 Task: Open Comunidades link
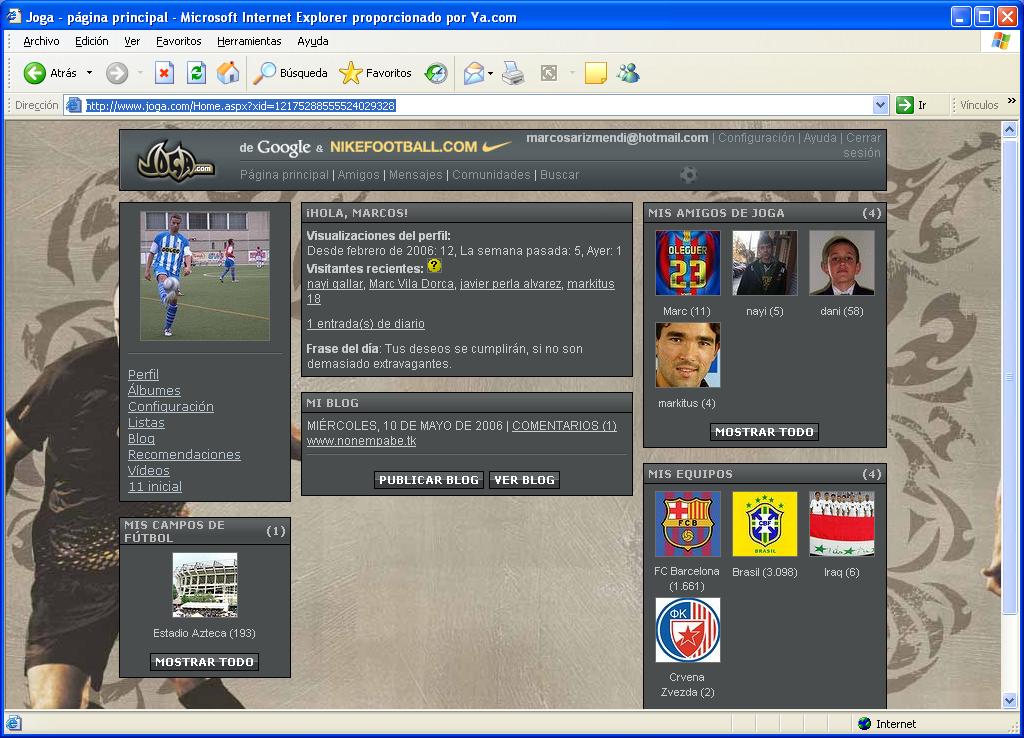[x=491, y=175]
